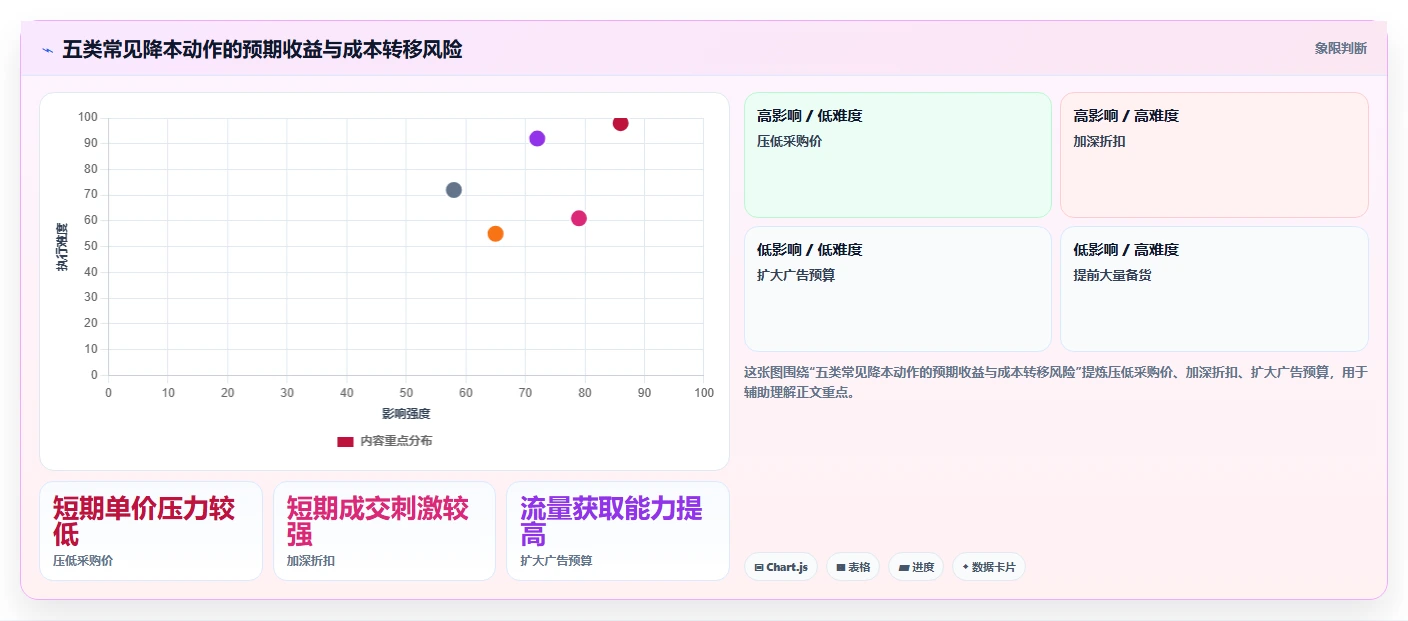The image size is (1408, 621).
Task: Click the 流量获取能力提高 data card
Action: pyautogui.click(x=618, y=531)
